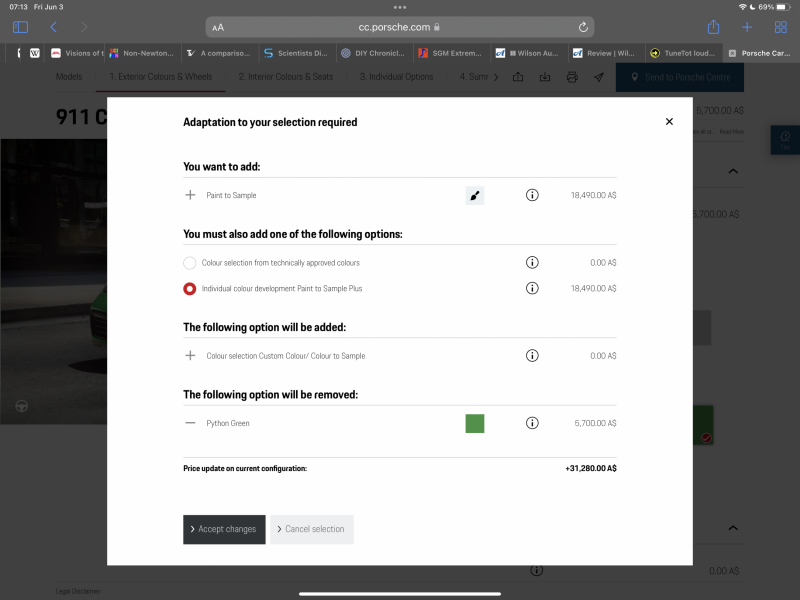Open info for Paint to Sample
Viewport: 800px width, 600px height.
[x=532, y=195]
